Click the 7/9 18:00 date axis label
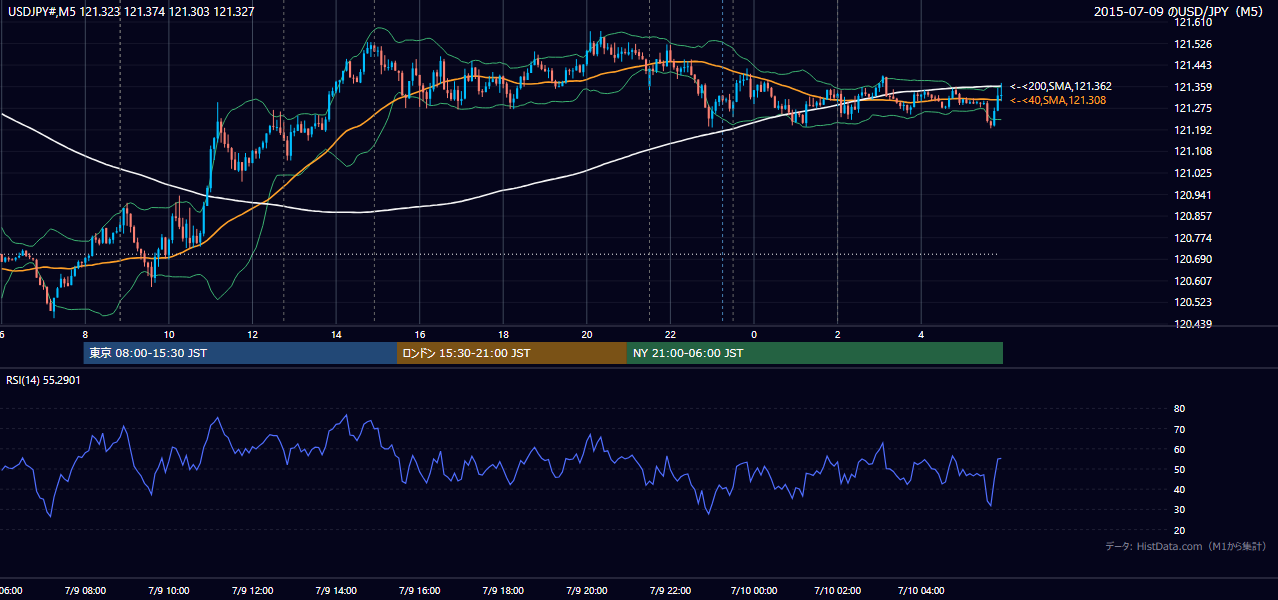The image size is (1278, 600). coord(503,591)
